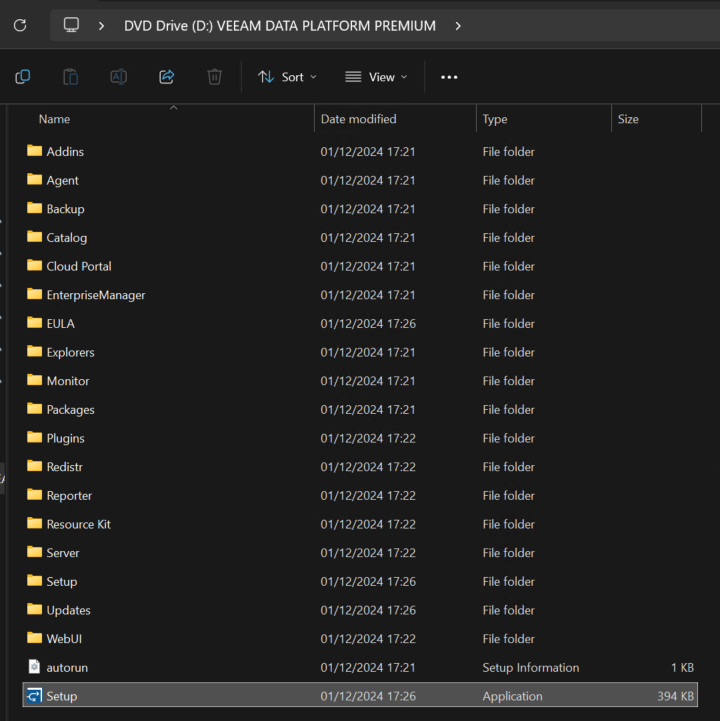Open the Sort dropdown
720x721 pixels.
[x=287, y=77]
